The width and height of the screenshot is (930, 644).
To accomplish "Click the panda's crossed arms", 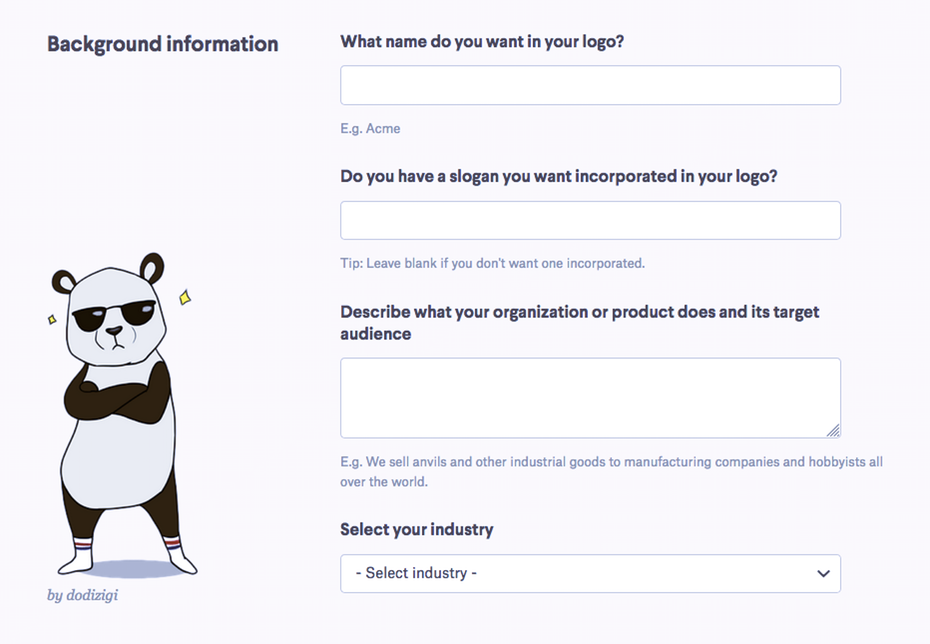I will click(117, 394).
